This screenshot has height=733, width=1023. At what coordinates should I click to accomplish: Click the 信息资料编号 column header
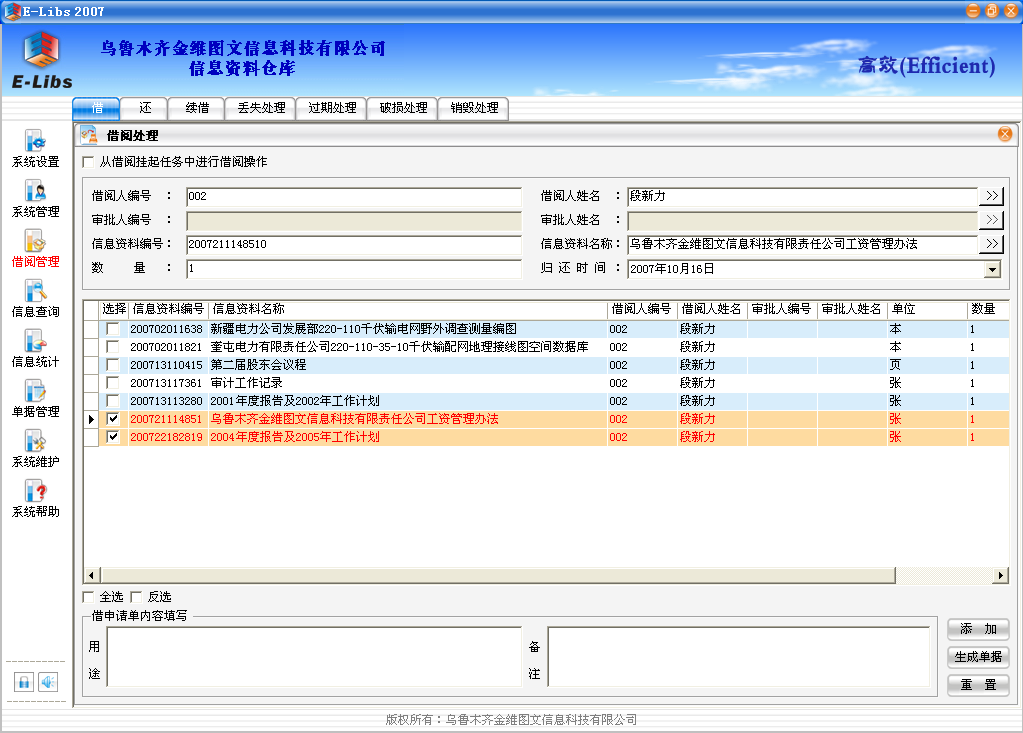[x=168, y=309]
